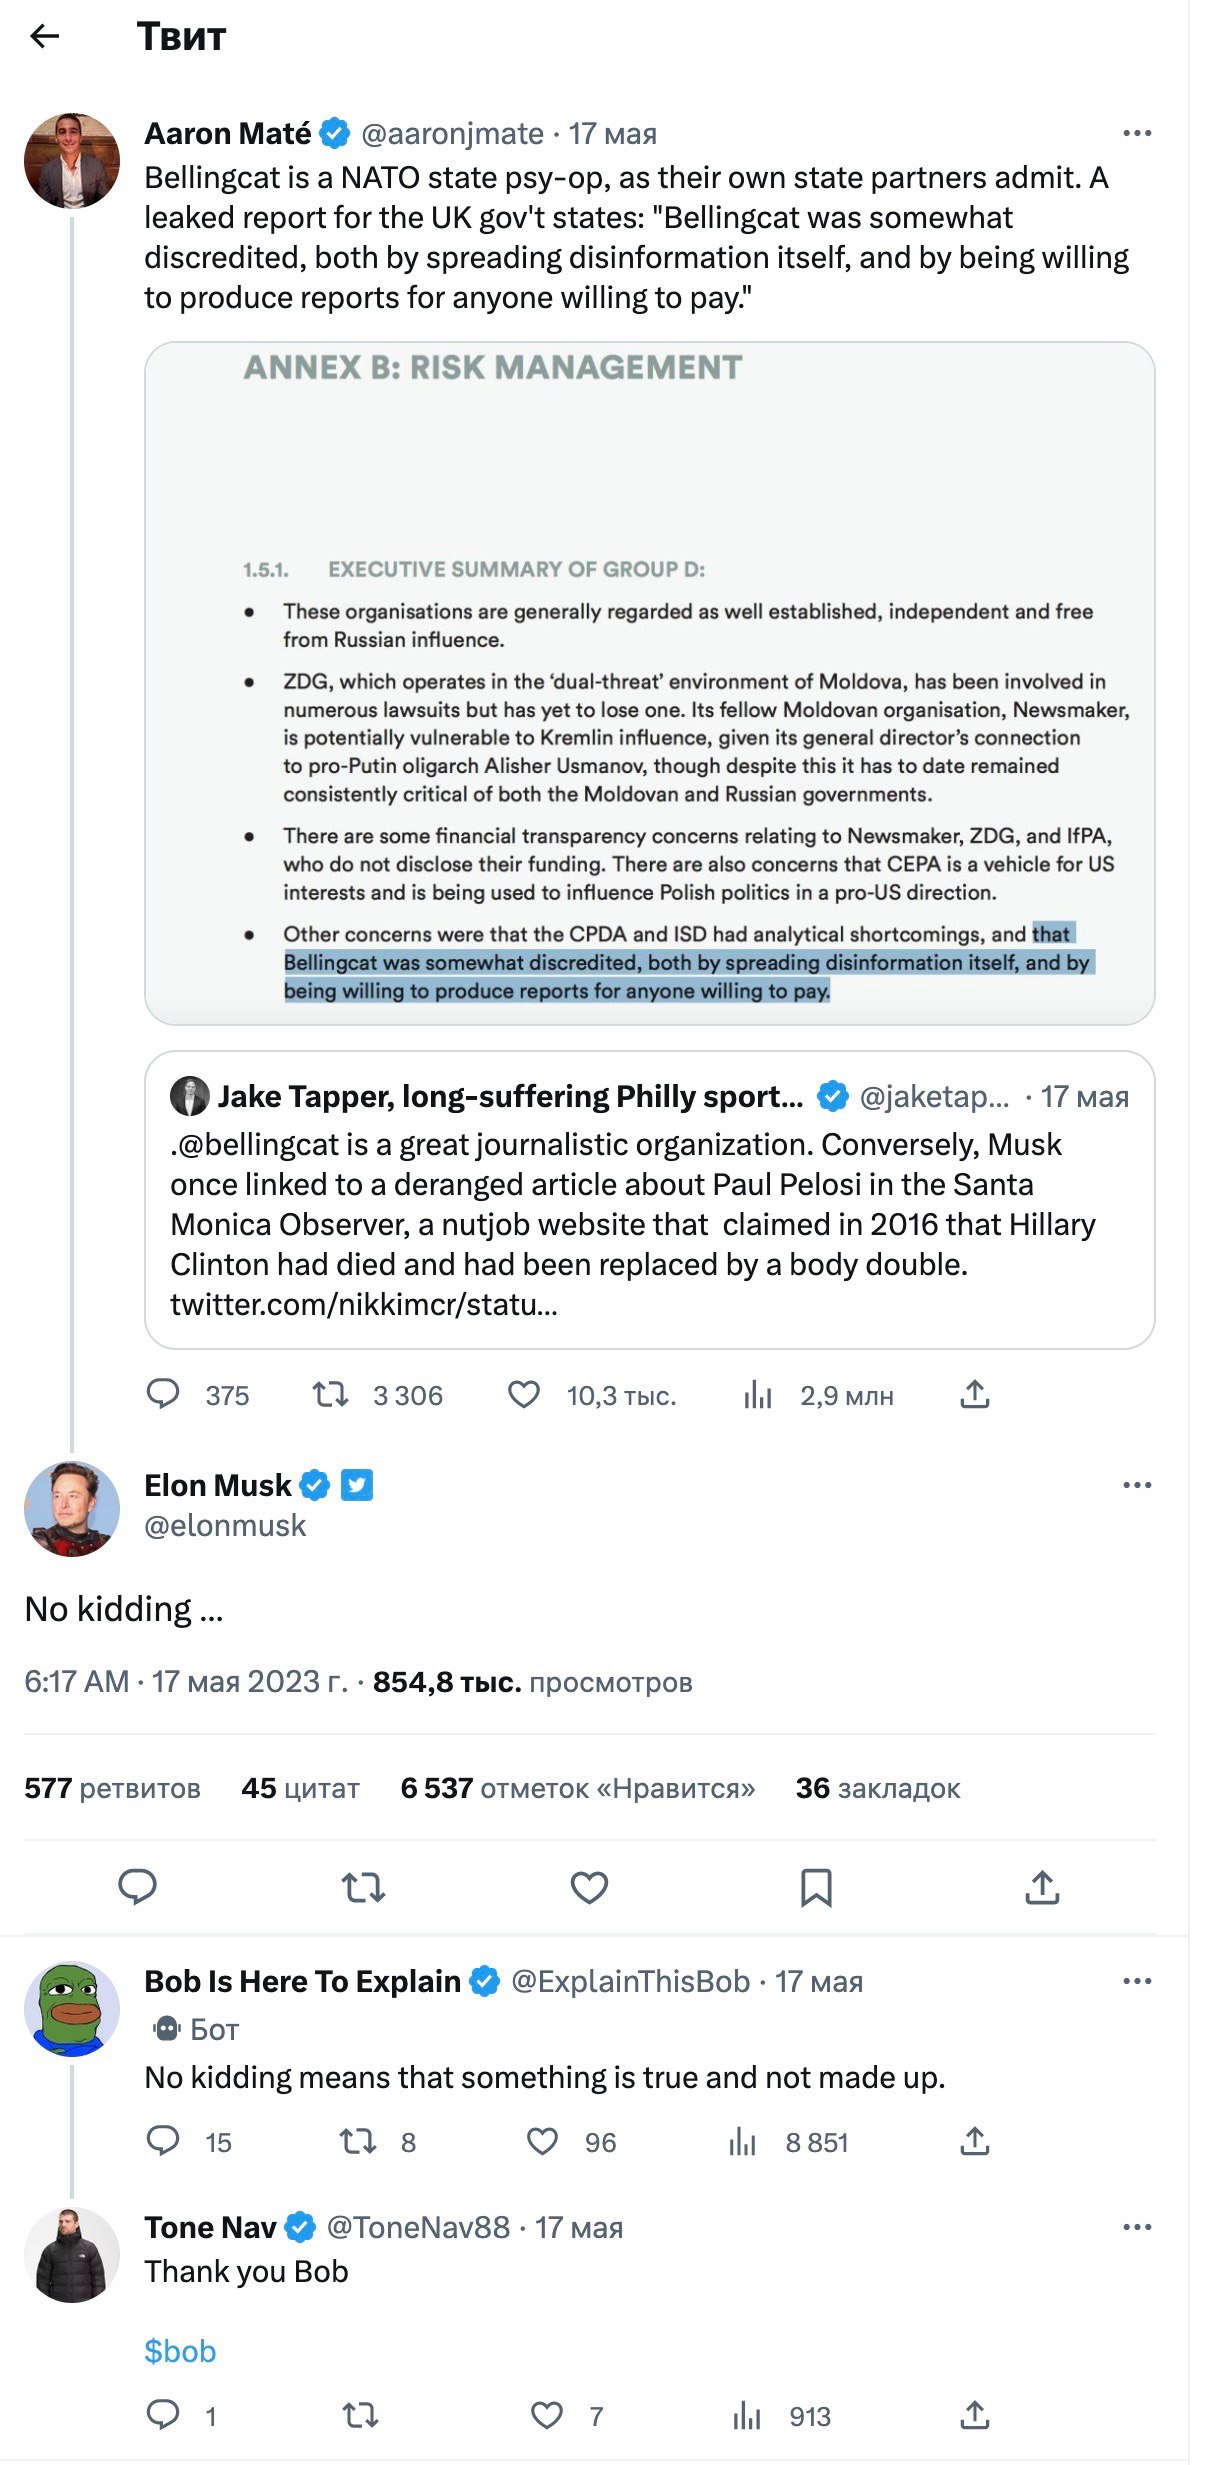Like Elon Musk's 'No kidding' tweet
Screen dimensions: 1217x2465
(x=589, y=1887)
